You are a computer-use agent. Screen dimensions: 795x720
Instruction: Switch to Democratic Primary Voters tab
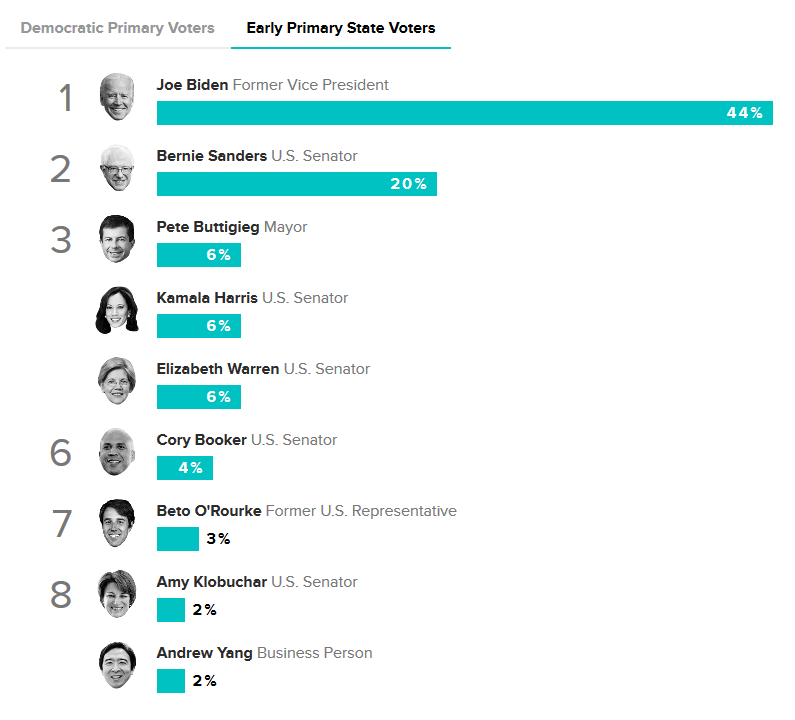[x=117, y=28]
